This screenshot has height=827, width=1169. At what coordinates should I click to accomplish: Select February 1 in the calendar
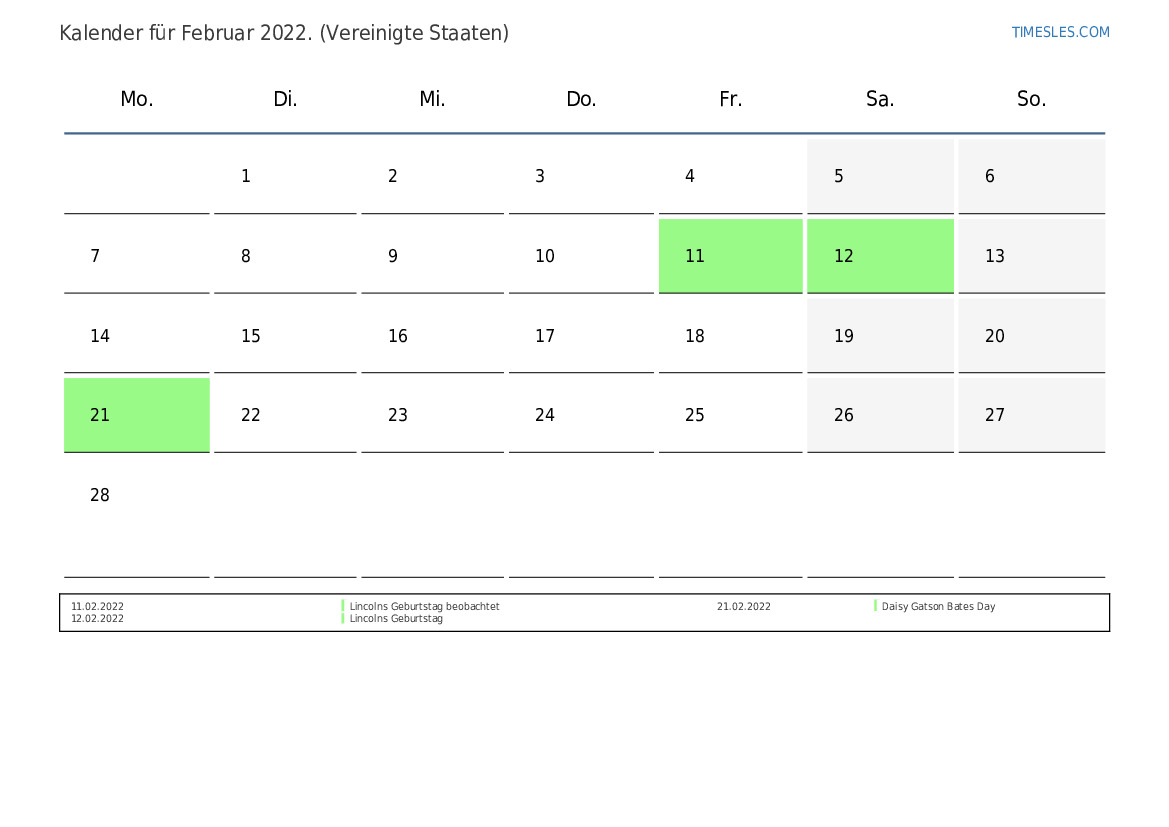(285, 176)
